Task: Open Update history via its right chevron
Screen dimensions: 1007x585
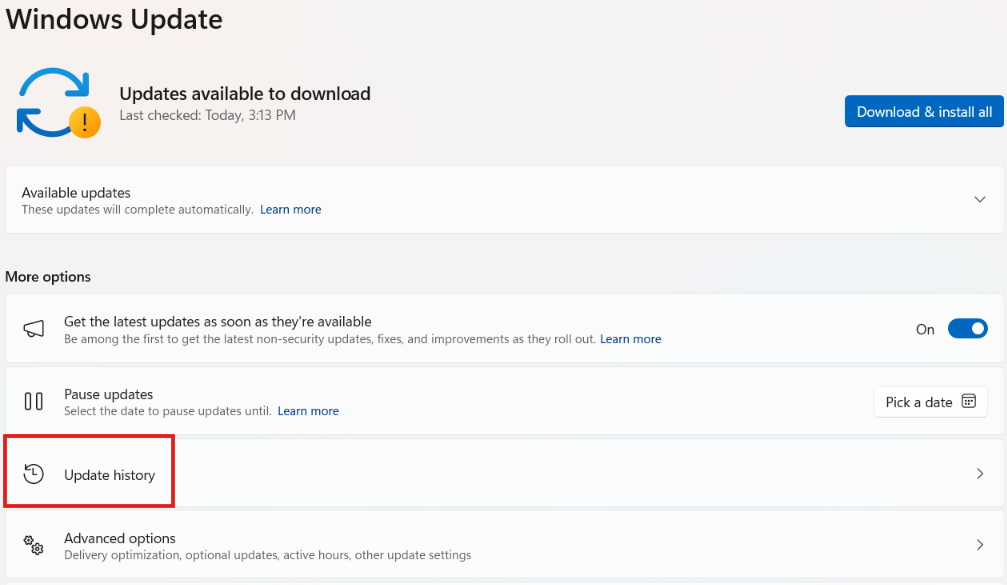Action: coord(980,474)
